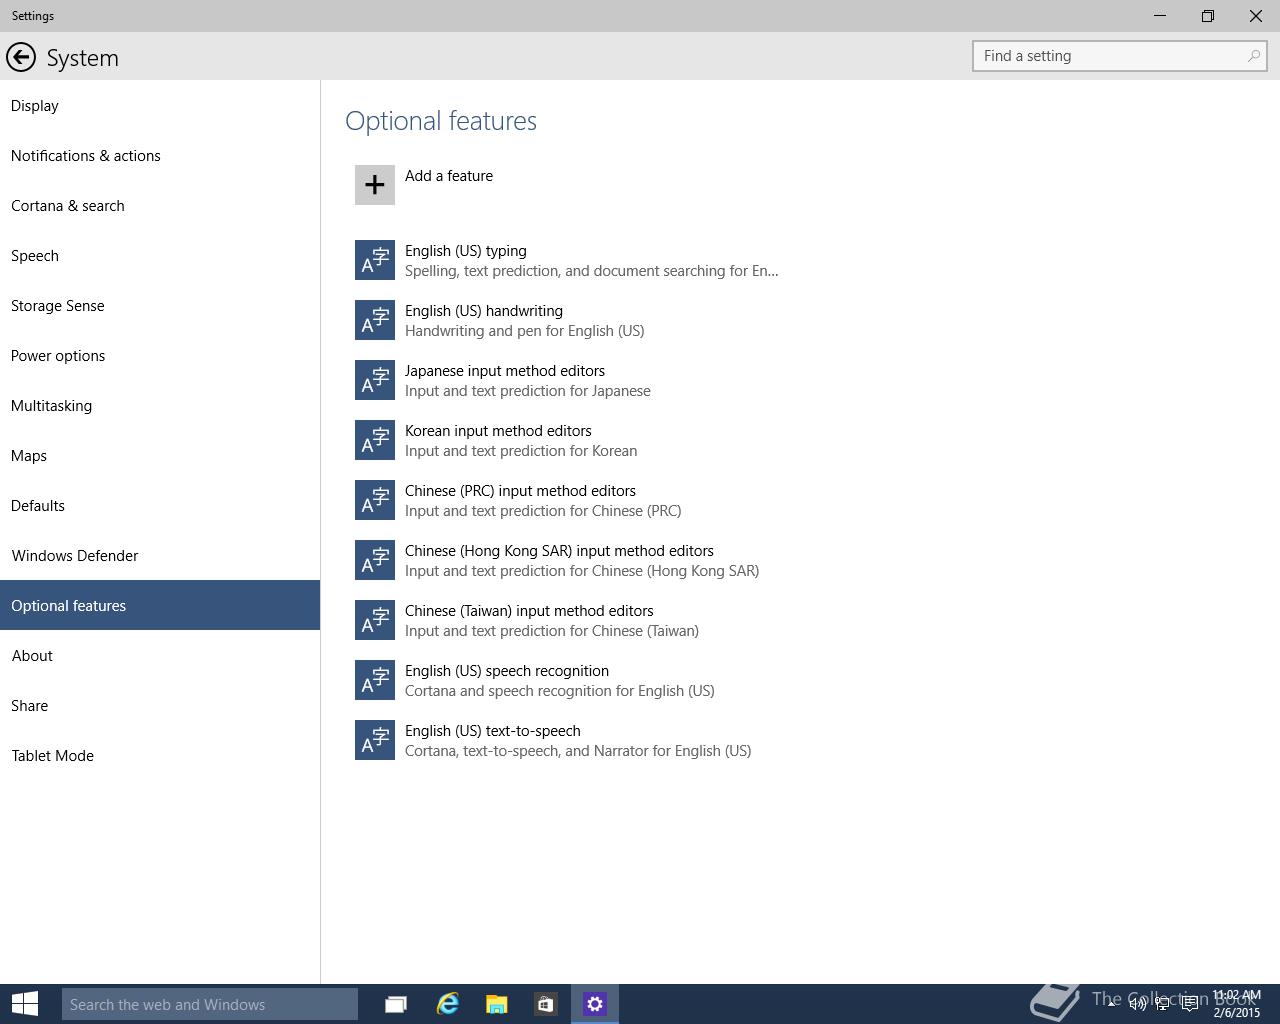Select the Speech category

click(160, 255)
